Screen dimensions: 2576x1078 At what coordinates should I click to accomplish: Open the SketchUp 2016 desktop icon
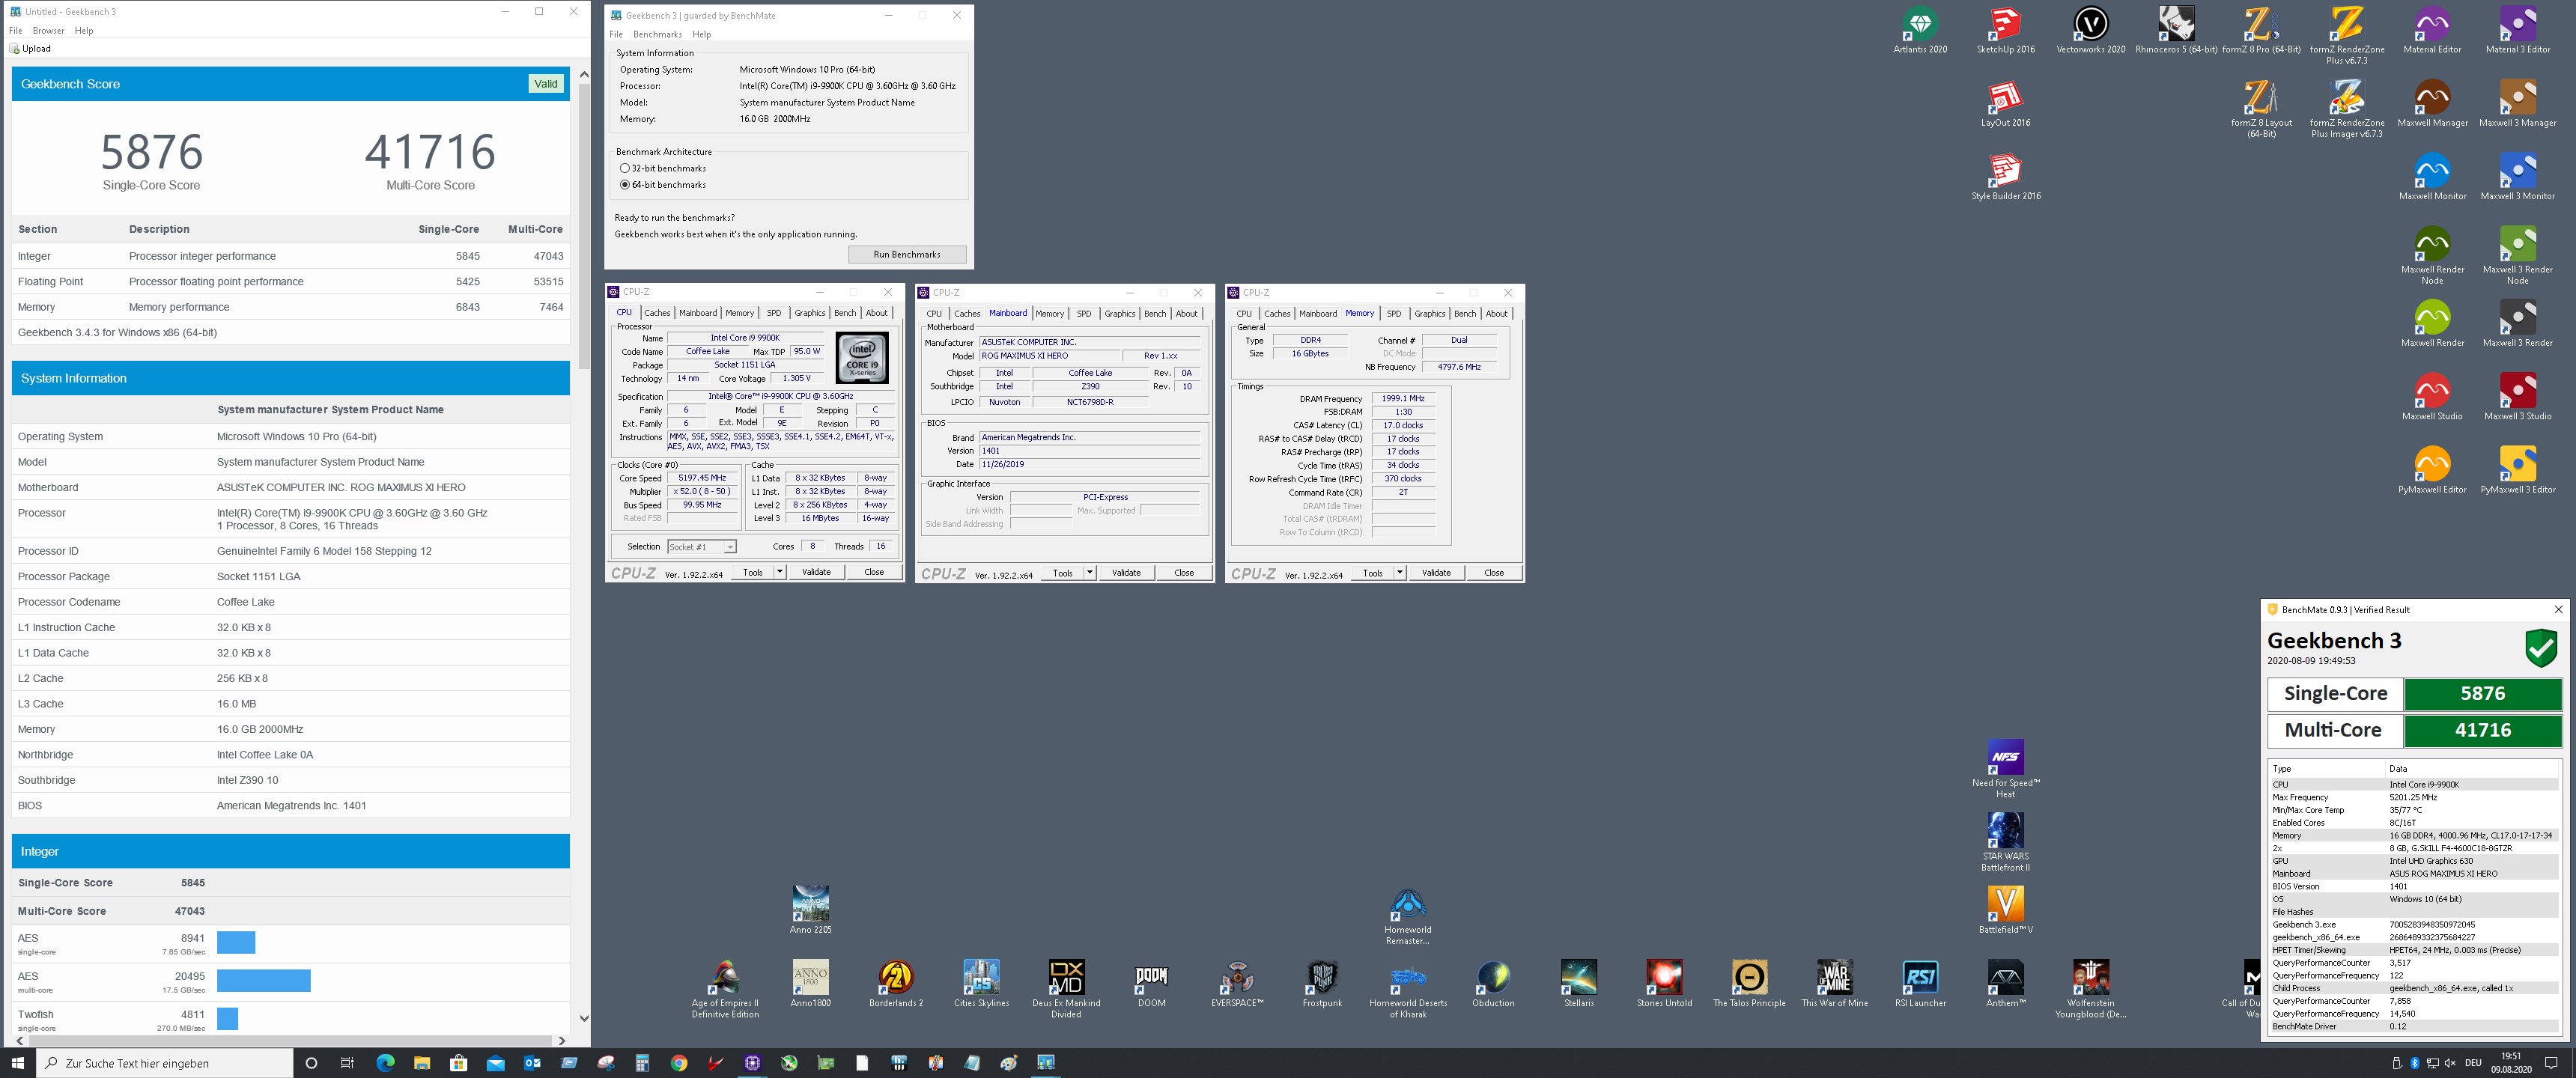pos(2005,31)
